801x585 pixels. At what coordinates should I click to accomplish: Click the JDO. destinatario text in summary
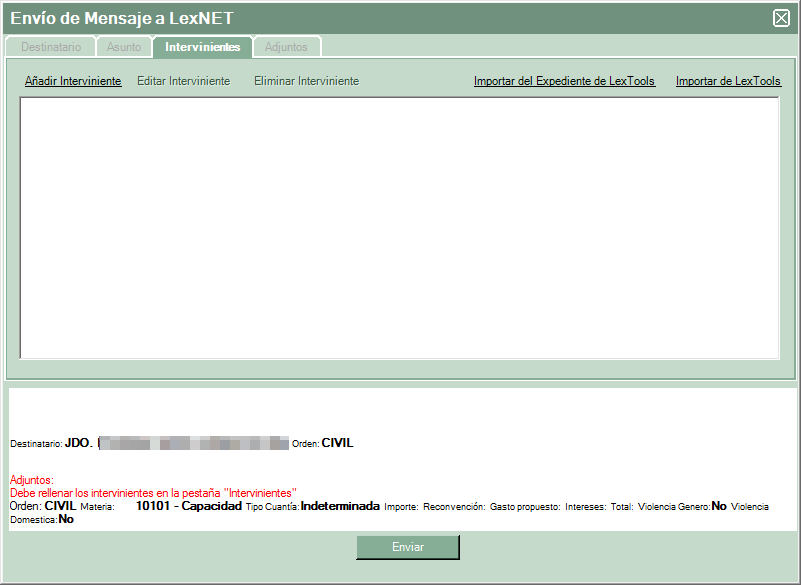[x=78, y=443]
